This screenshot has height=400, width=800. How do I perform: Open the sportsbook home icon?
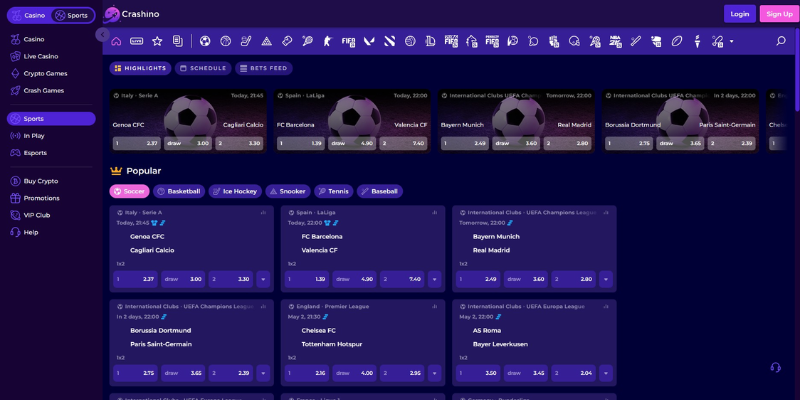pos(116,41)
